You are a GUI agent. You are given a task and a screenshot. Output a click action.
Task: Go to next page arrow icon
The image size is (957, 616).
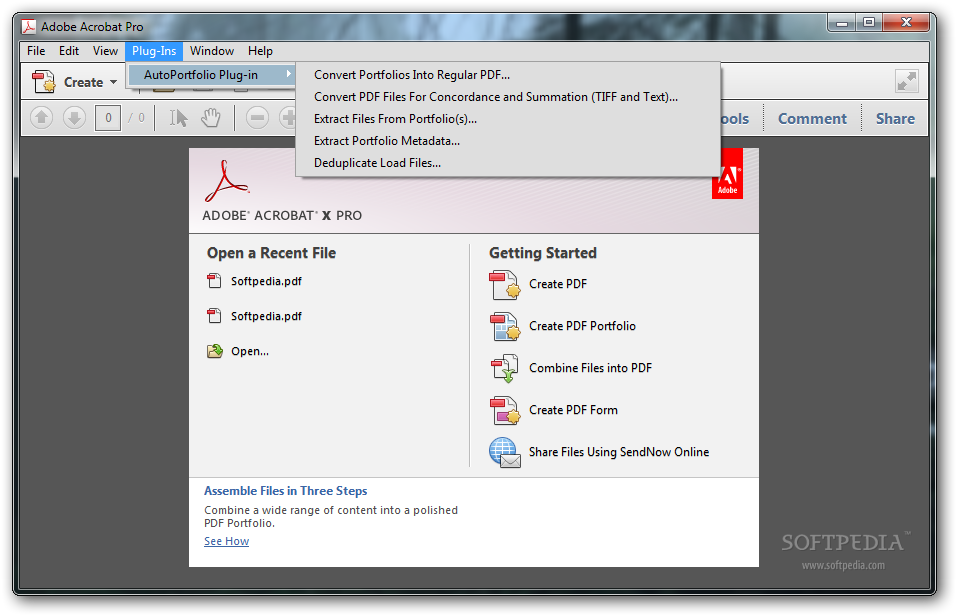point(74,117)
